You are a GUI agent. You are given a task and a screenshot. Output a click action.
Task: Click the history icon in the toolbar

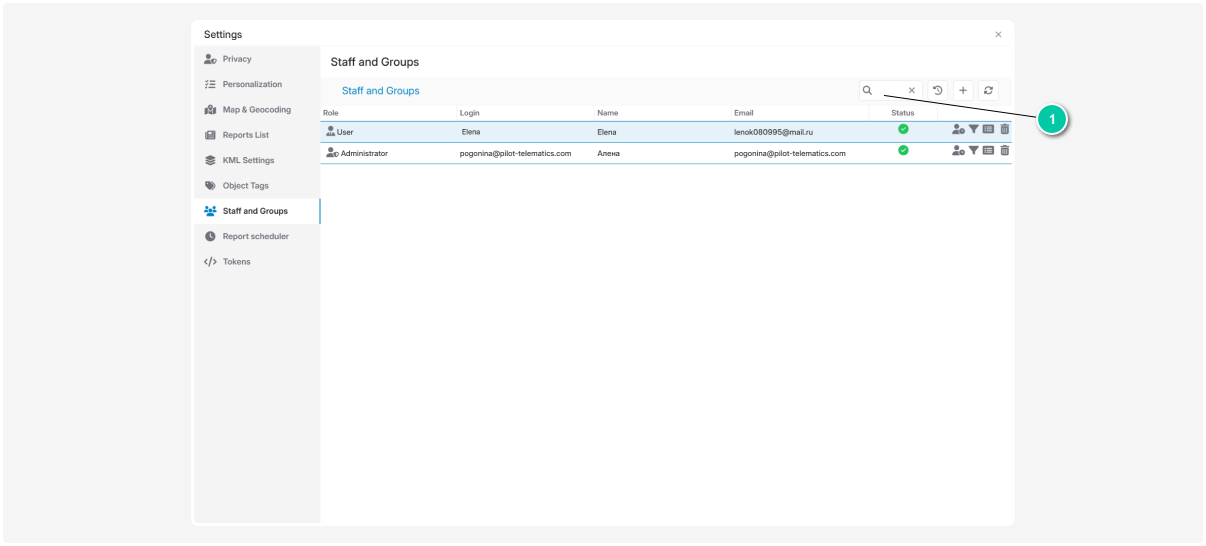point(937,90)
